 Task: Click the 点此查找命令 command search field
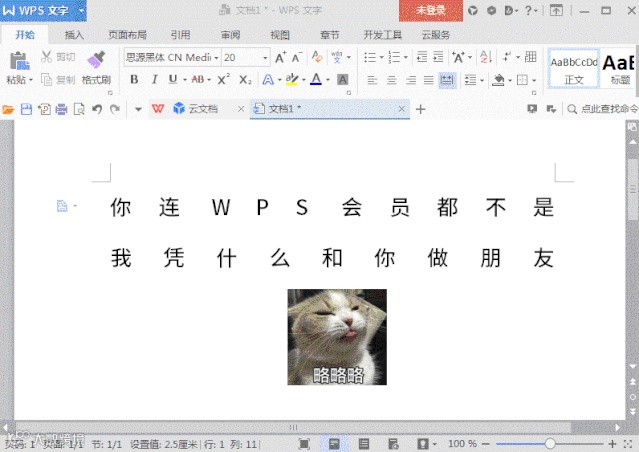coord(602,109)
